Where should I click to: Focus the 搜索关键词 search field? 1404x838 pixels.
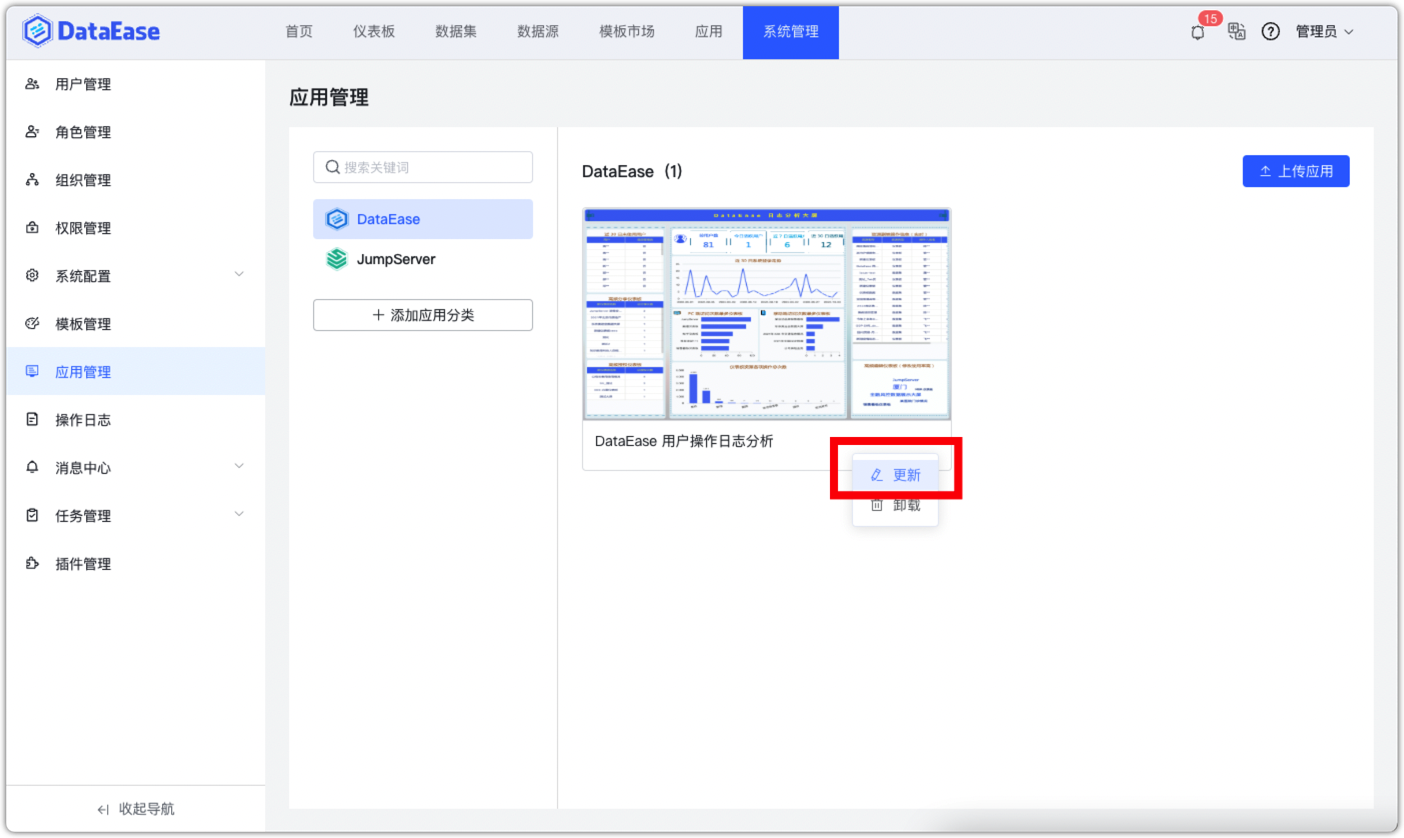click(x=423, y=168)
